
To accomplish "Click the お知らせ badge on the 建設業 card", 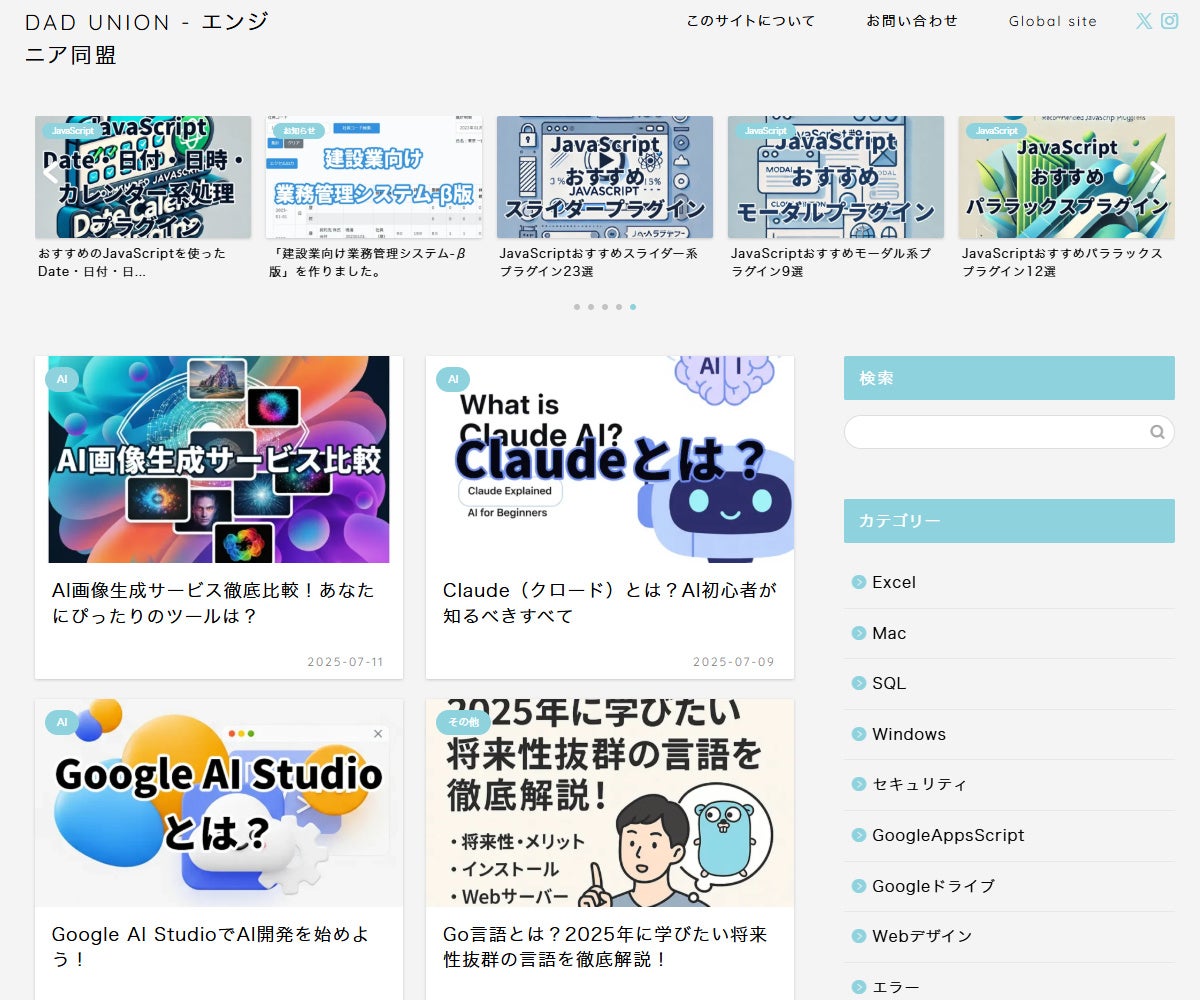I will 299,131.
